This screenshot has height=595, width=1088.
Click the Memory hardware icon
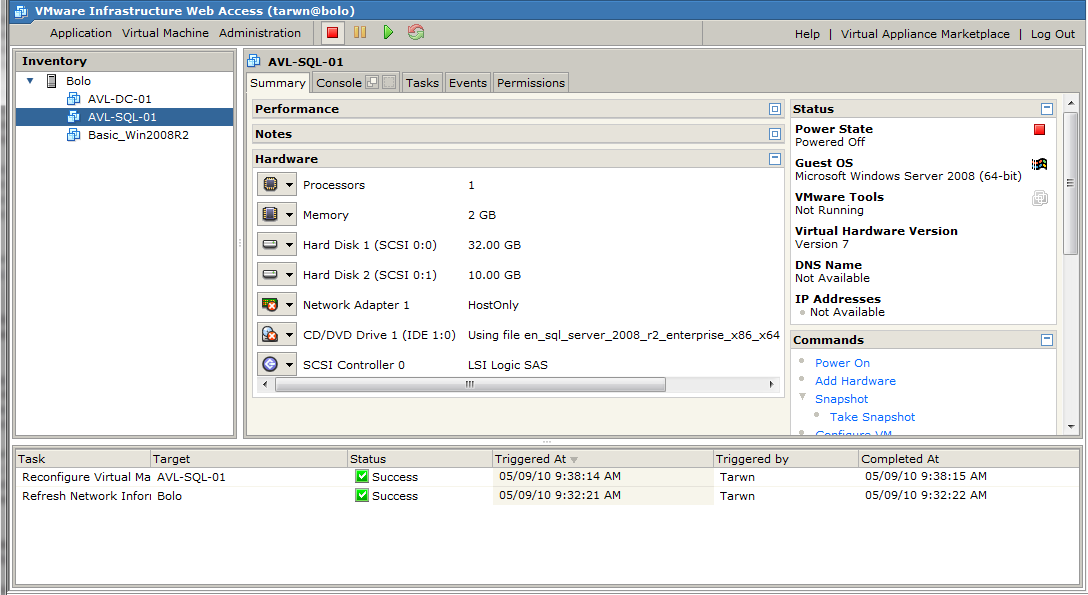(270, 214)
